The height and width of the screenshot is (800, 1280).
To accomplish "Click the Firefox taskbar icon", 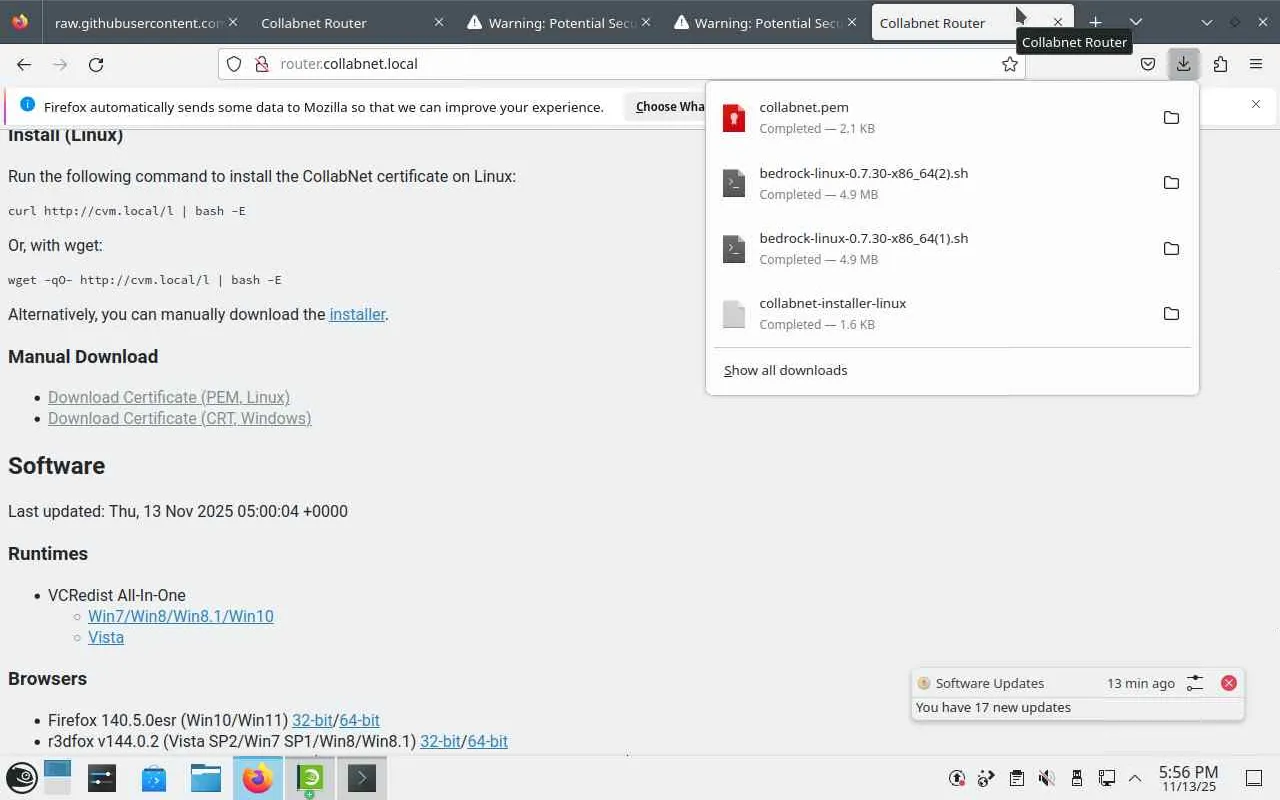I will (258, 778).
